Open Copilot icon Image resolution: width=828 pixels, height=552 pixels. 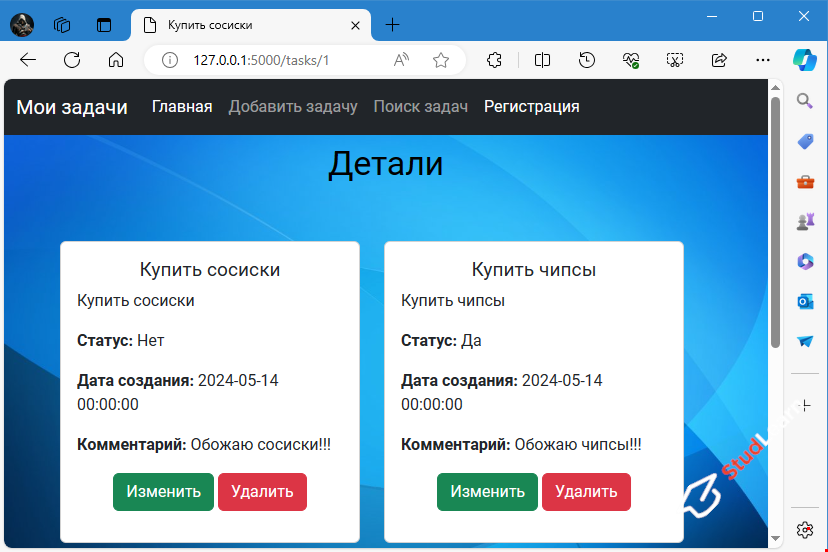point(804,60)
